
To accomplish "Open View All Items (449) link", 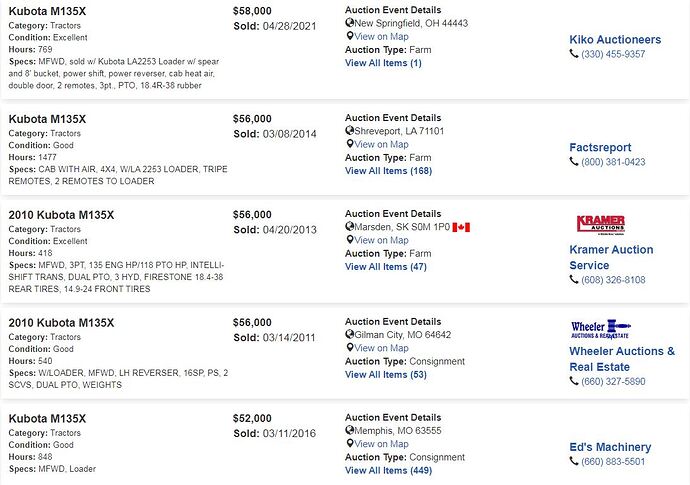I will pos(389,470).
